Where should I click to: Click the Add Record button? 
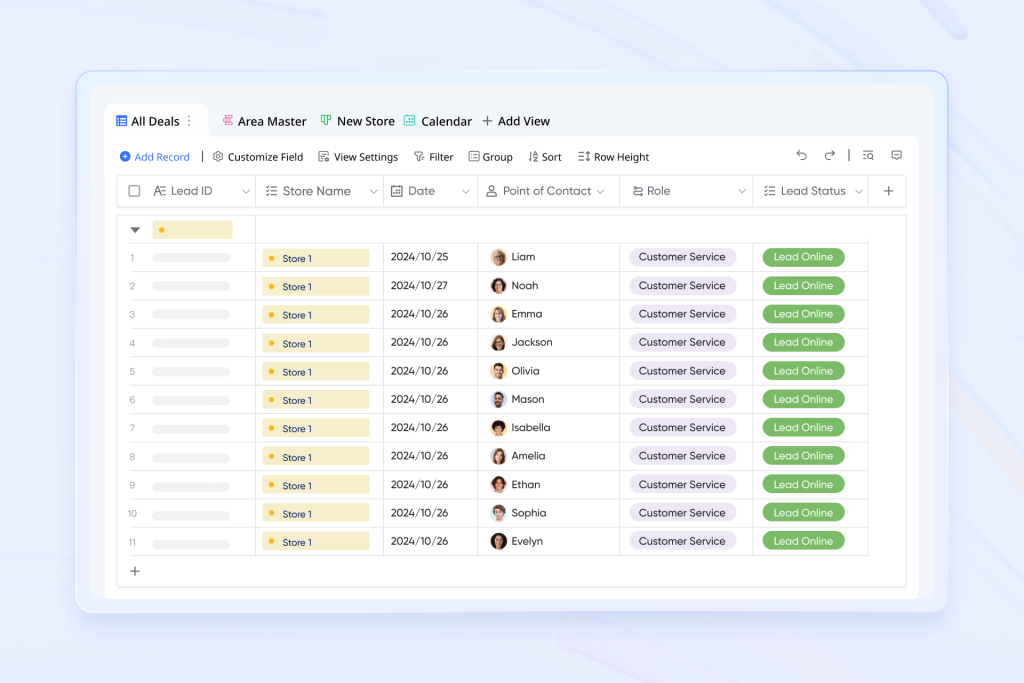point(155,157)
